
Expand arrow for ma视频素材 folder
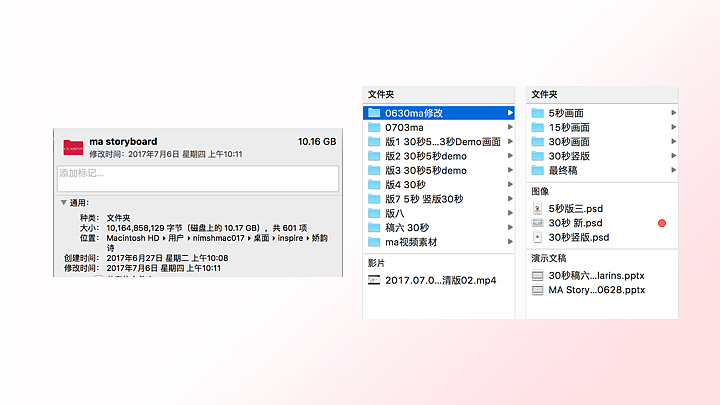(x=510, y=242)
